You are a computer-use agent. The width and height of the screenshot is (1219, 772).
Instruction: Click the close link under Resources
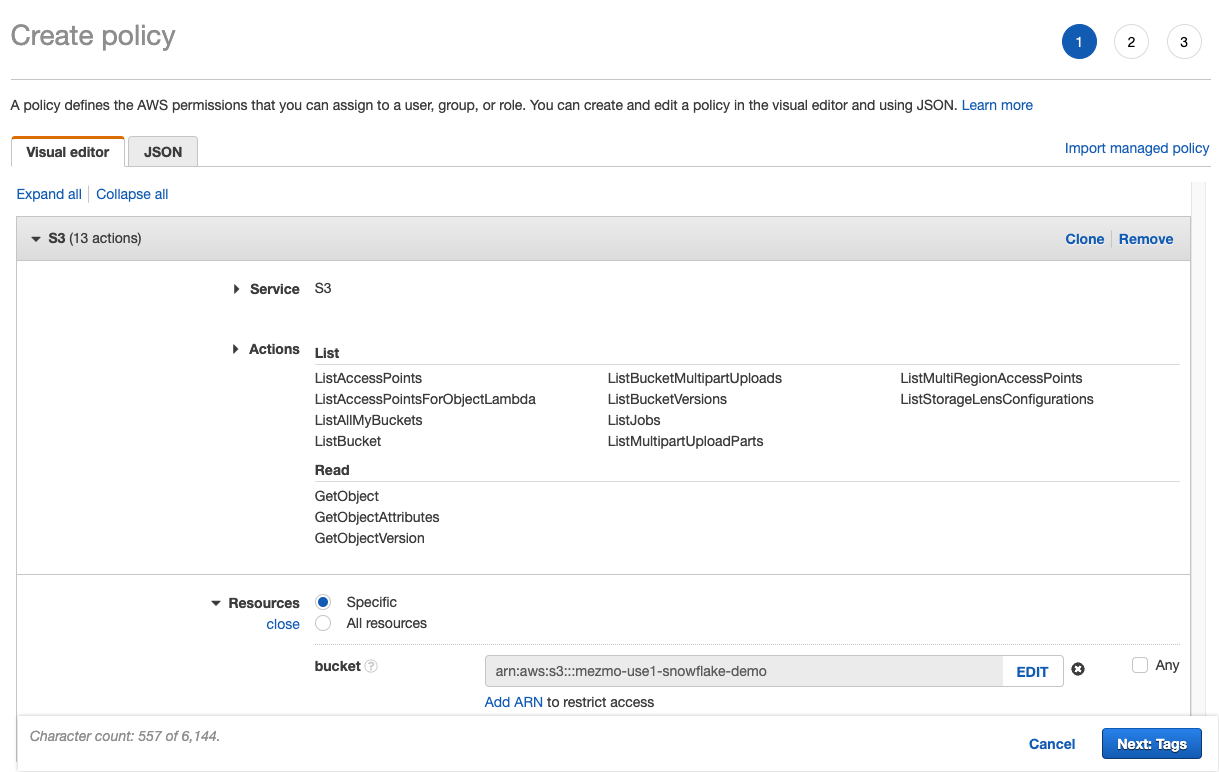283,624
